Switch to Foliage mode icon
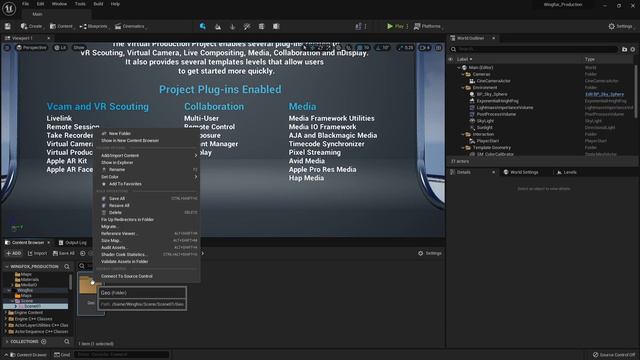This screenshot has height=360, width=640. pyautogui.click(x=232, y=27)
